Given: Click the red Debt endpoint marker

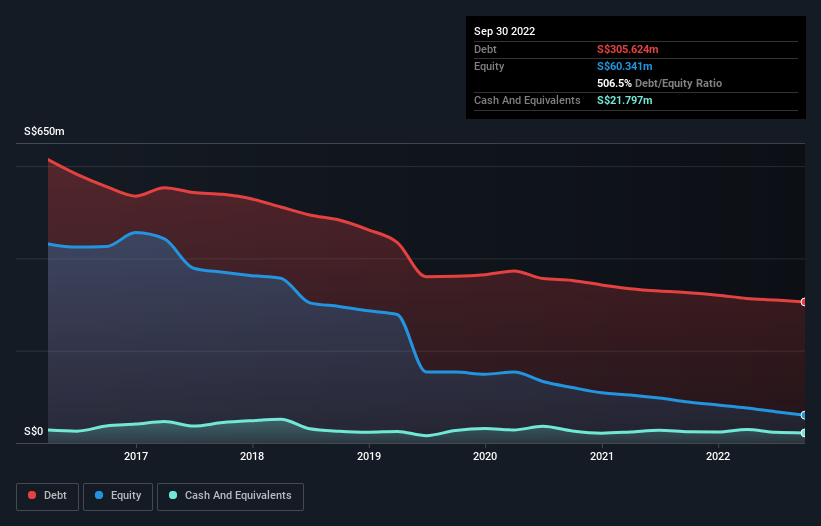Looking at the screenshot, I should (804, 302).
